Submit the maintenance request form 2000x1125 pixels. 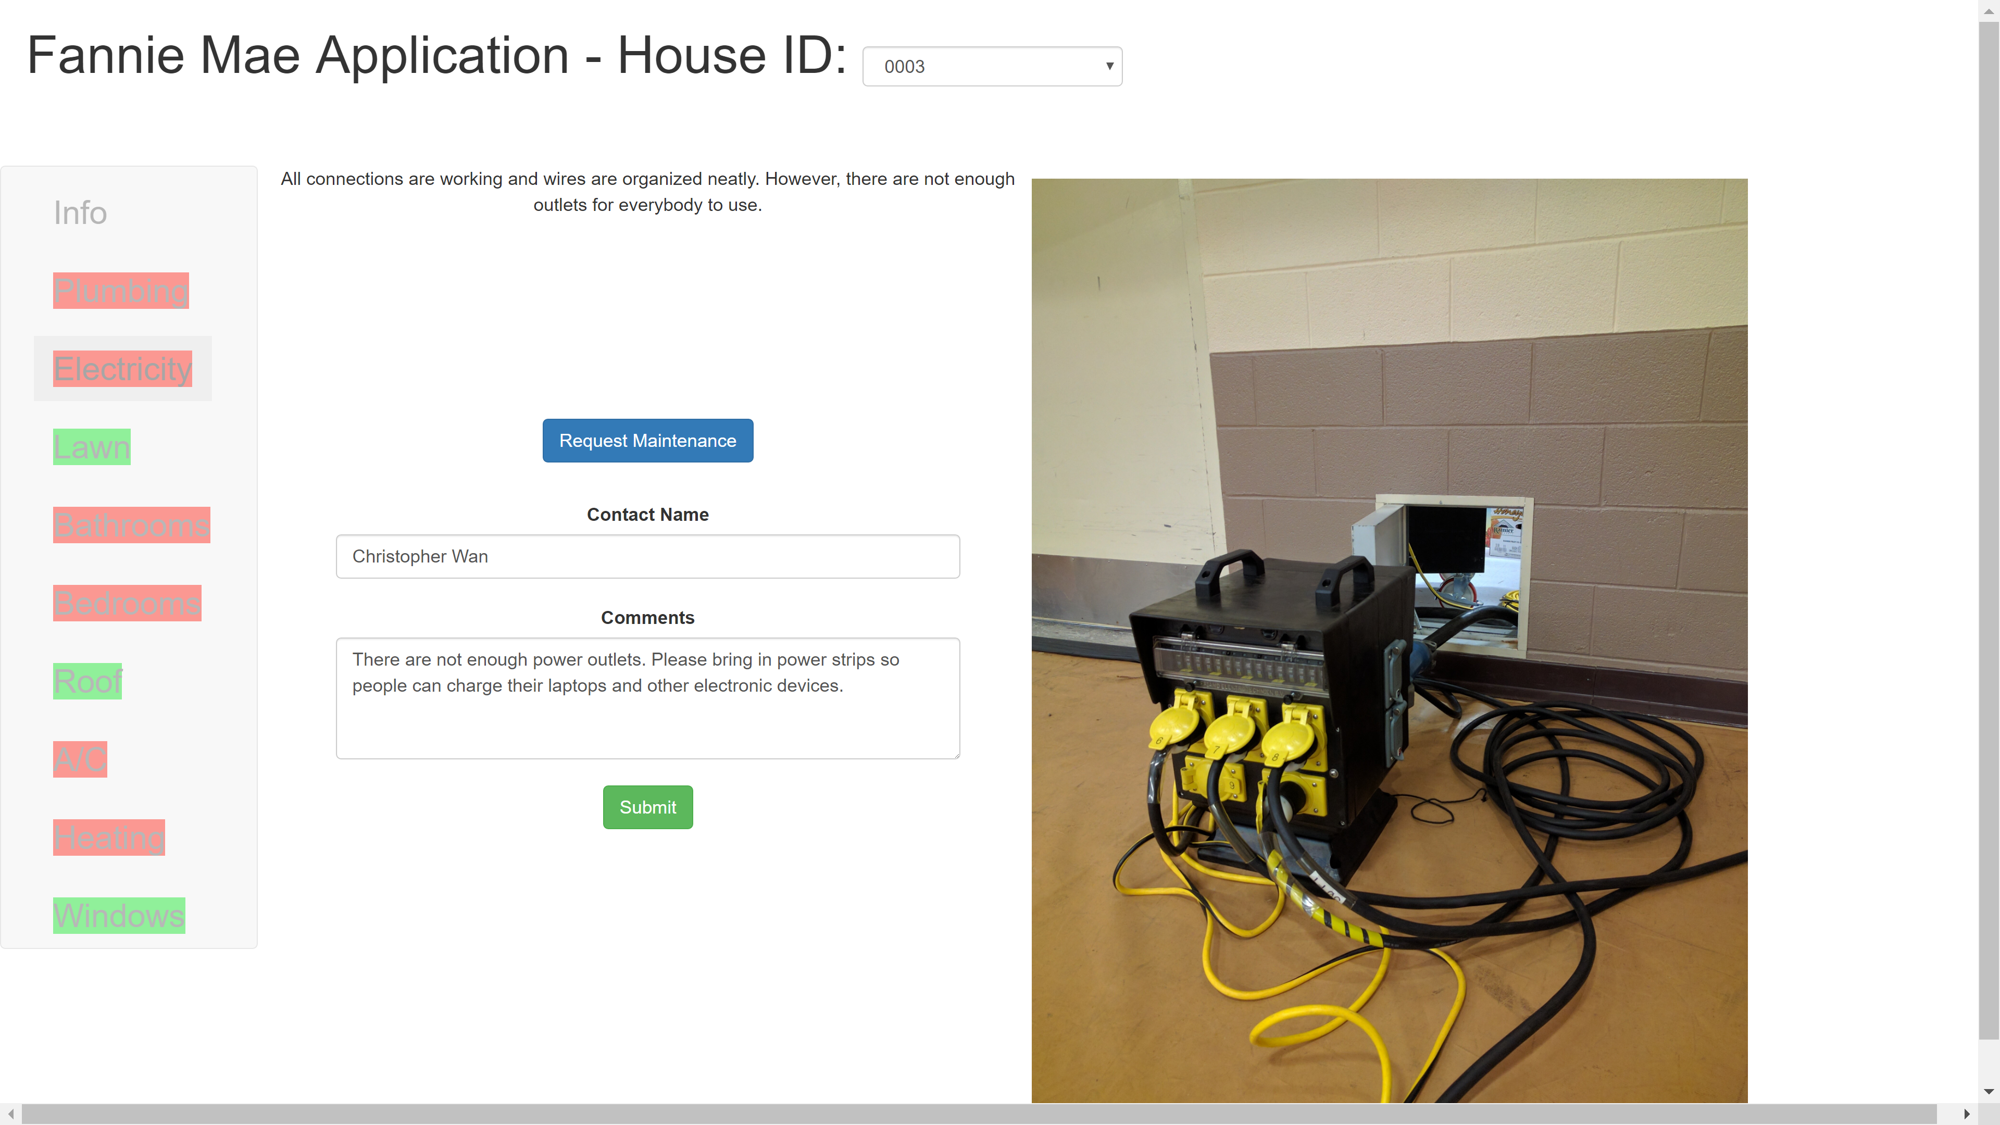point(647,807)
